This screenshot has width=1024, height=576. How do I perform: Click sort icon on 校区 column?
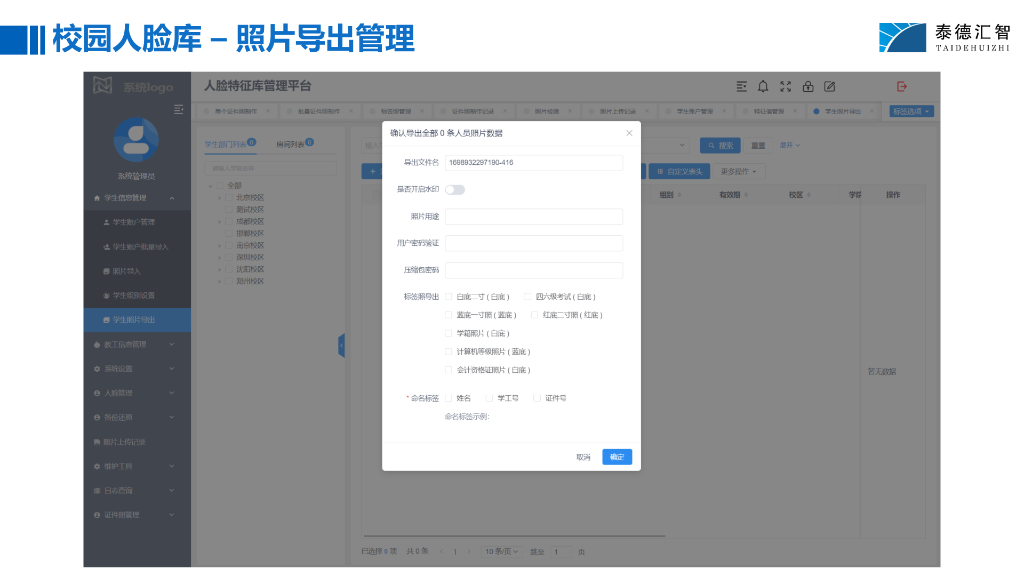click(808, 195)
